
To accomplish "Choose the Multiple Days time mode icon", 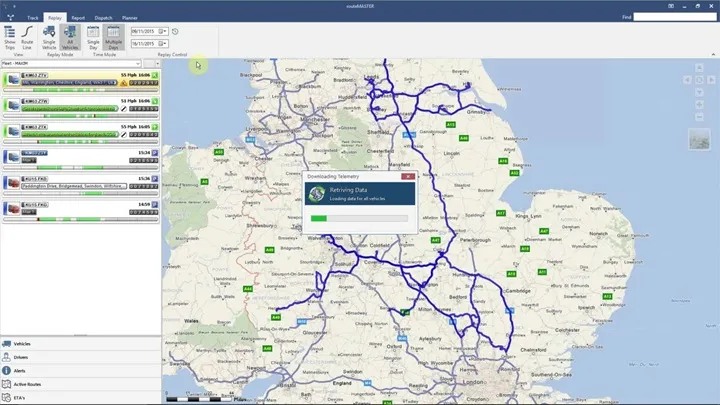I will click(x=113, y=37).
